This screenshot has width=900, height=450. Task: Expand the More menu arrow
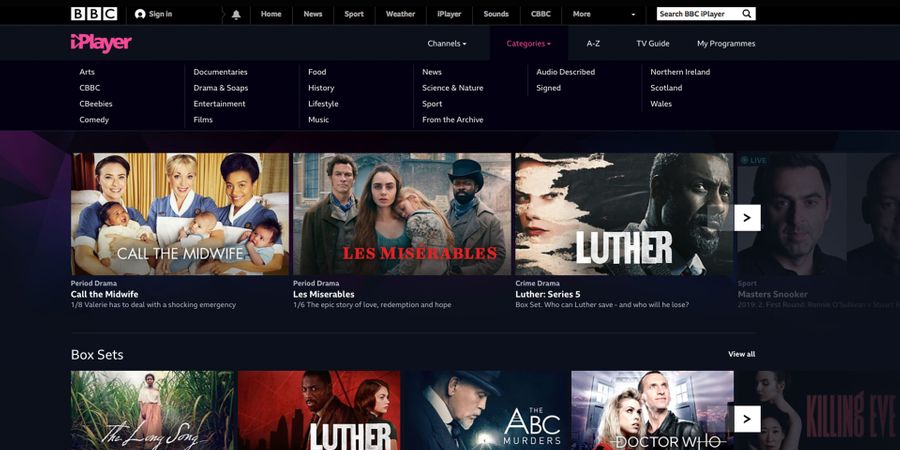pyautogui.click(x=634, y=14)
